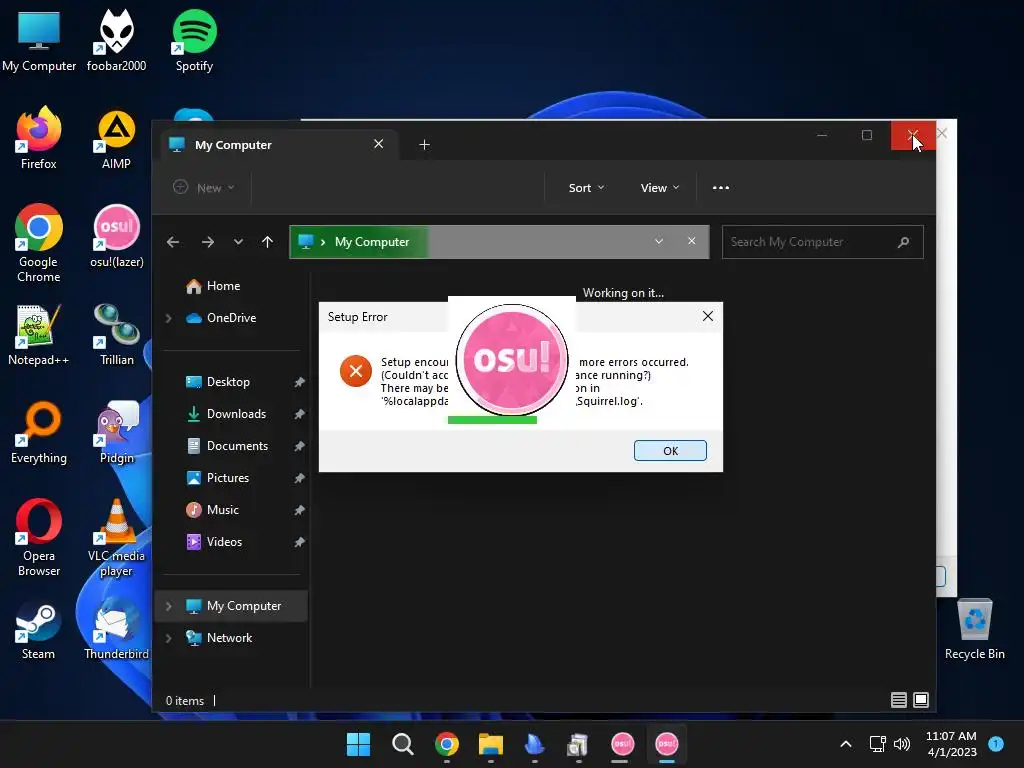Close the Setup Error dialog
The height and width of the screenshot is (768, 1024).
[708, 316]
